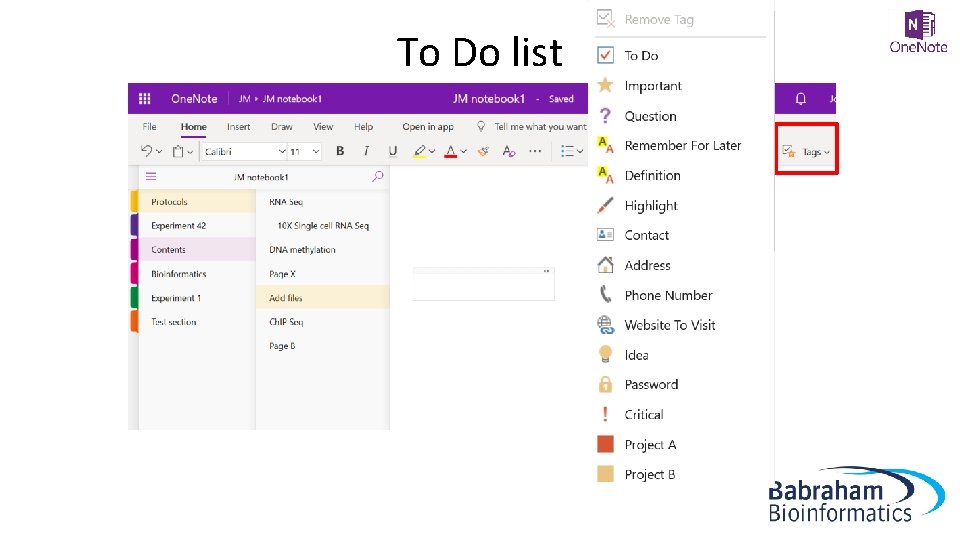The height and width of the screenshot is (540, 960).
Task: Switch to the Draw tab
Action: click(x=282, y=127)
